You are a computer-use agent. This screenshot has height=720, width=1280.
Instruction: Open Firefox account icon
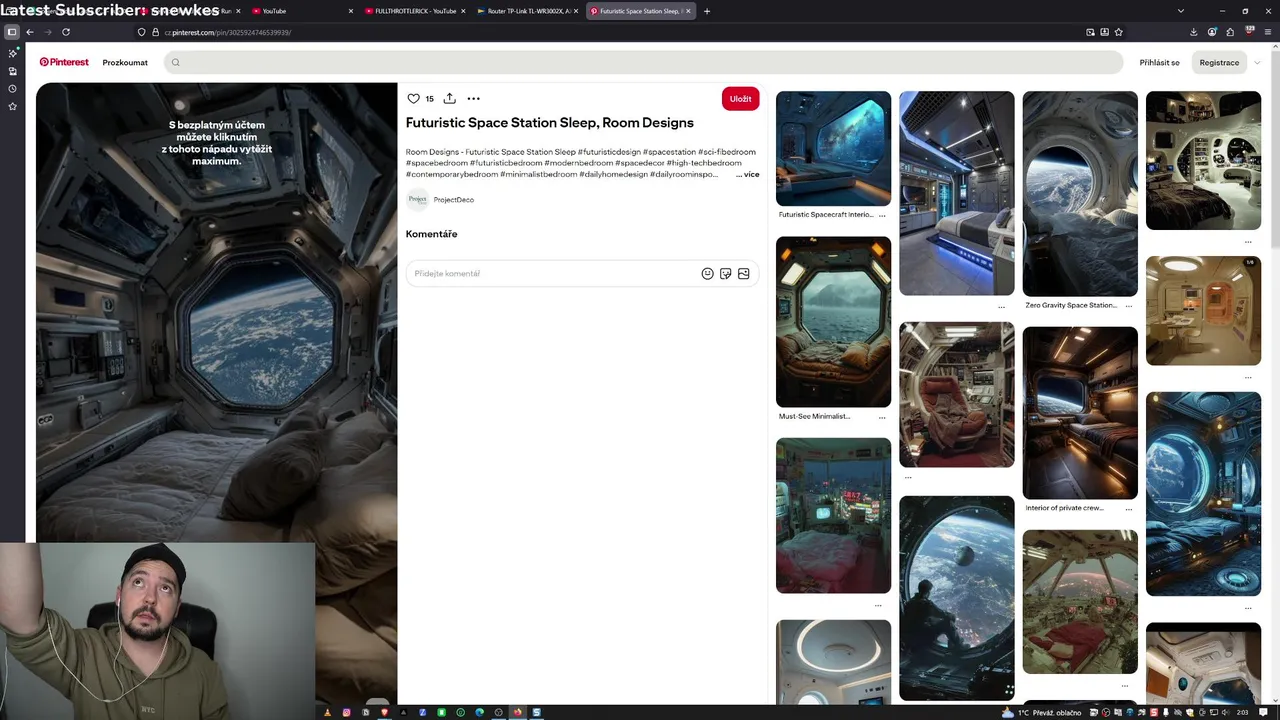coord(1212,32)
